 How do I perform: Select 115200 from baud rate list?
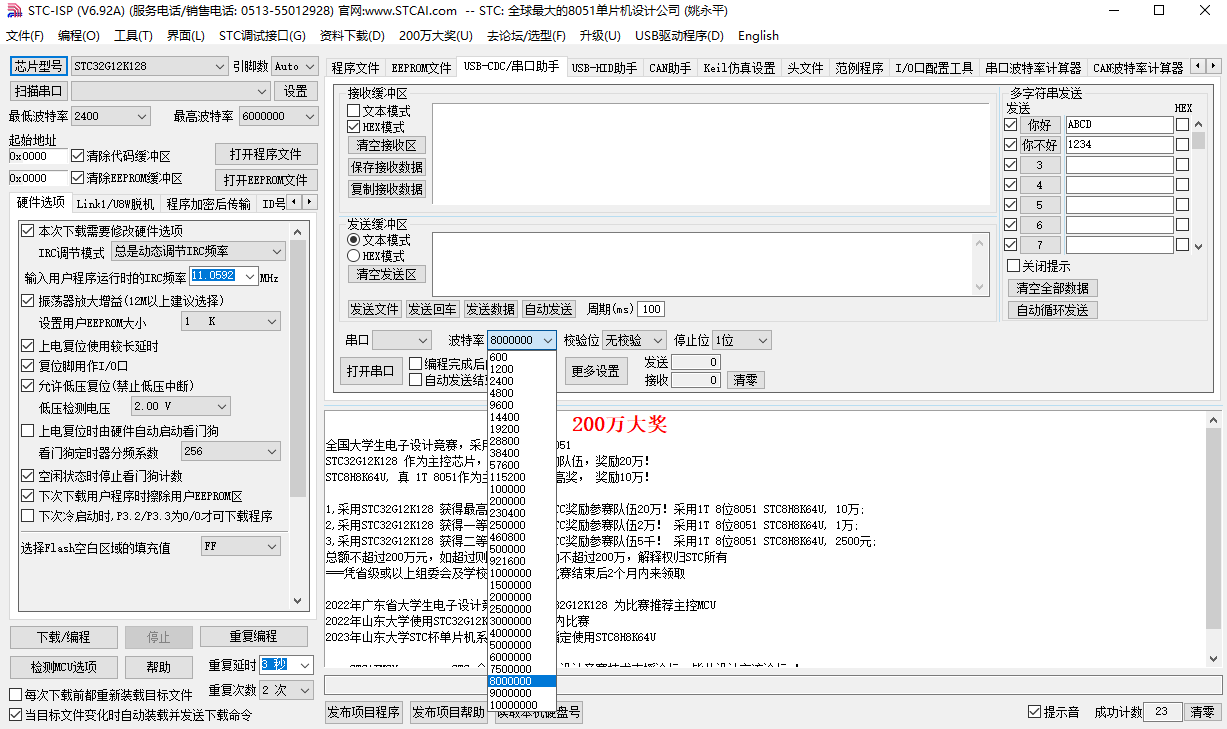(x=508, y=477)
